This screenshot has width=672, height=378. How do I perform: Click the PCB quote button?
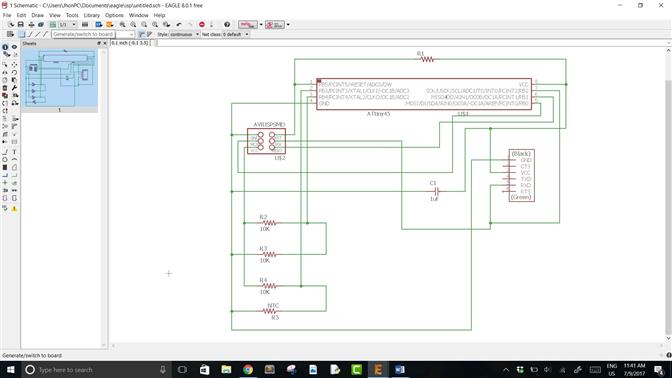click(x=275, y=24)
